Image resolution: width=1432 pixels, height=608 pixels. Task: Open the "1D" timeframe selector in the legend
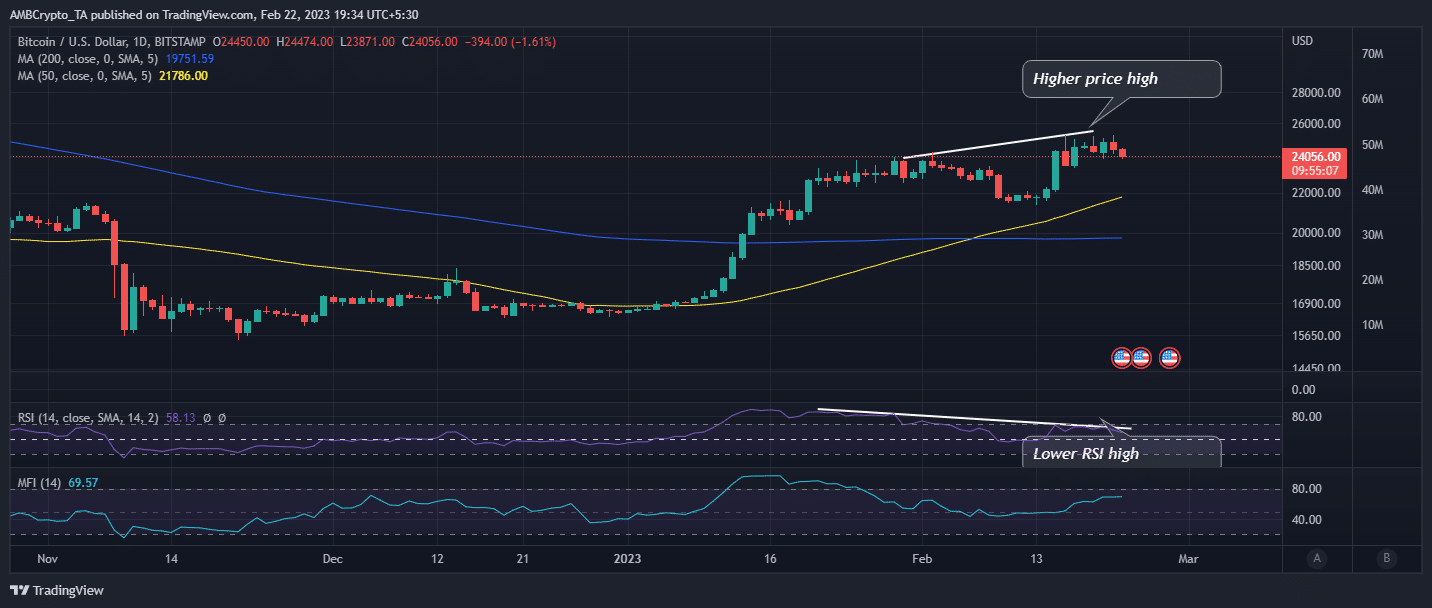coord(140,41)
